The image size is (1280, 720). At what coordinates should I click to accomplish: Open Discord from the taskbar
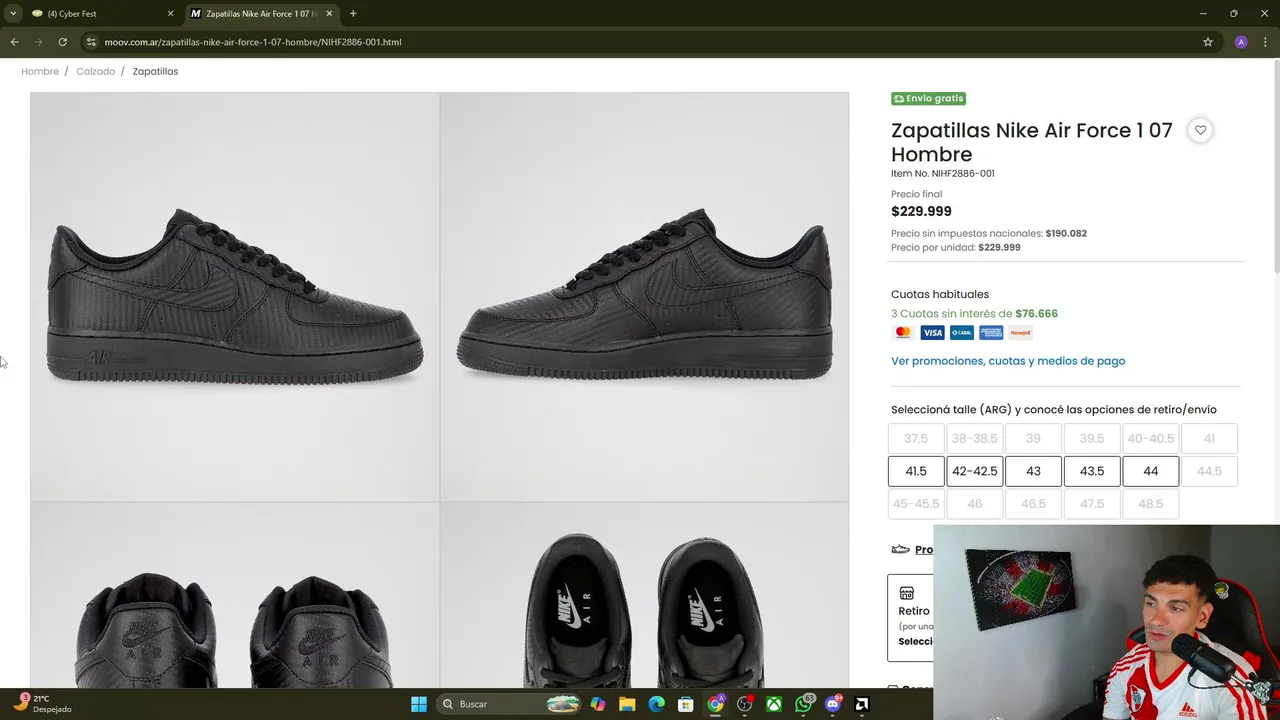(x=833, y=704)
